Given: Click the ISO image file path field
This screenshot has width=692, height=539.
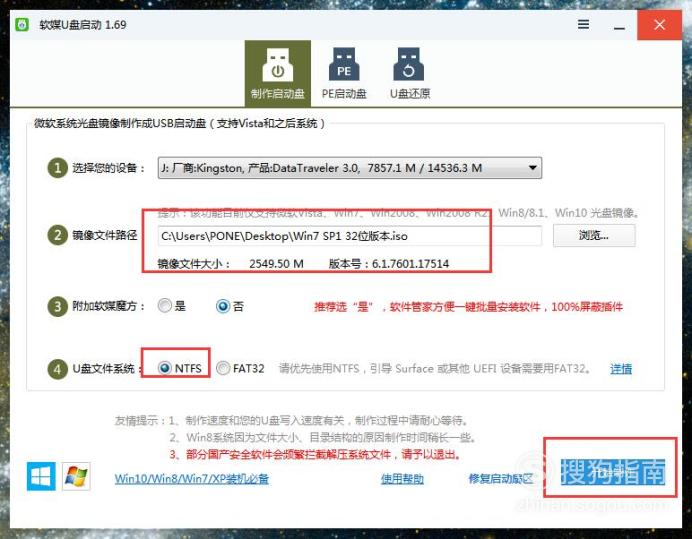Looking at the screenshot, I should [350, 236].
